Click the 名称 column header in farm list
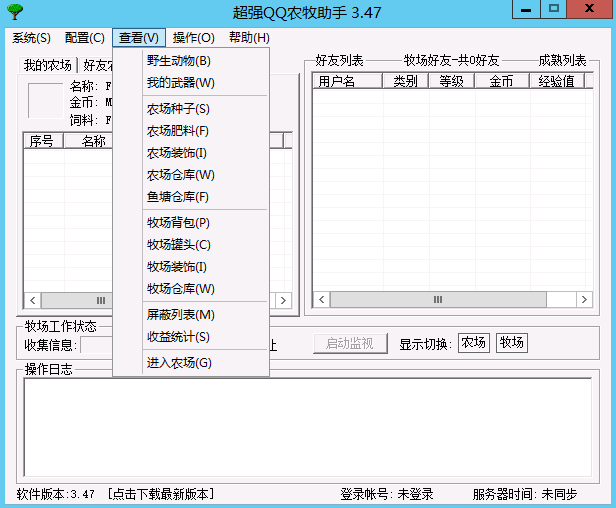This screenshot has height=508, width=616. coord(88,141)
